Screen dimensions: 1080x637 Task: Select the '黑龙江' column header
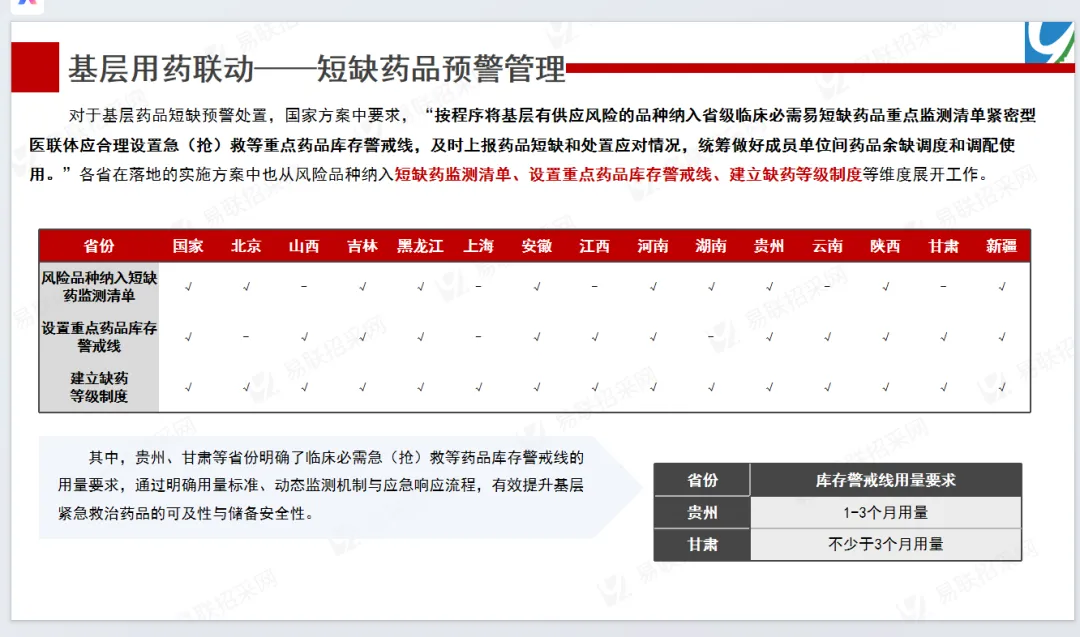[x=420, y=246]
